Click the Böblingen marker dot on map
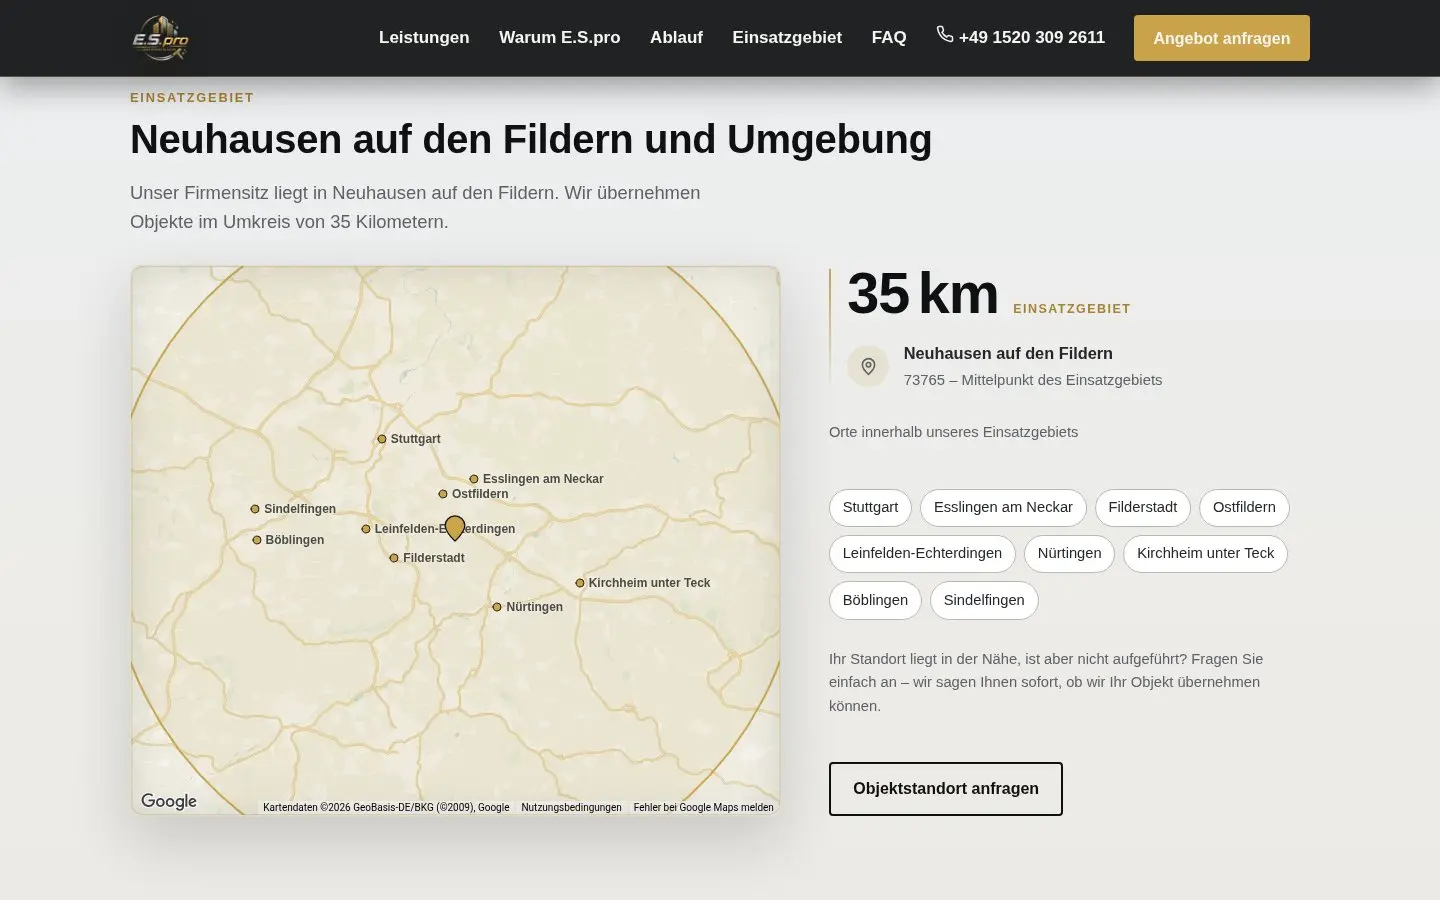Viewport: 1440px width, 900px height. [x=257, y=540]
